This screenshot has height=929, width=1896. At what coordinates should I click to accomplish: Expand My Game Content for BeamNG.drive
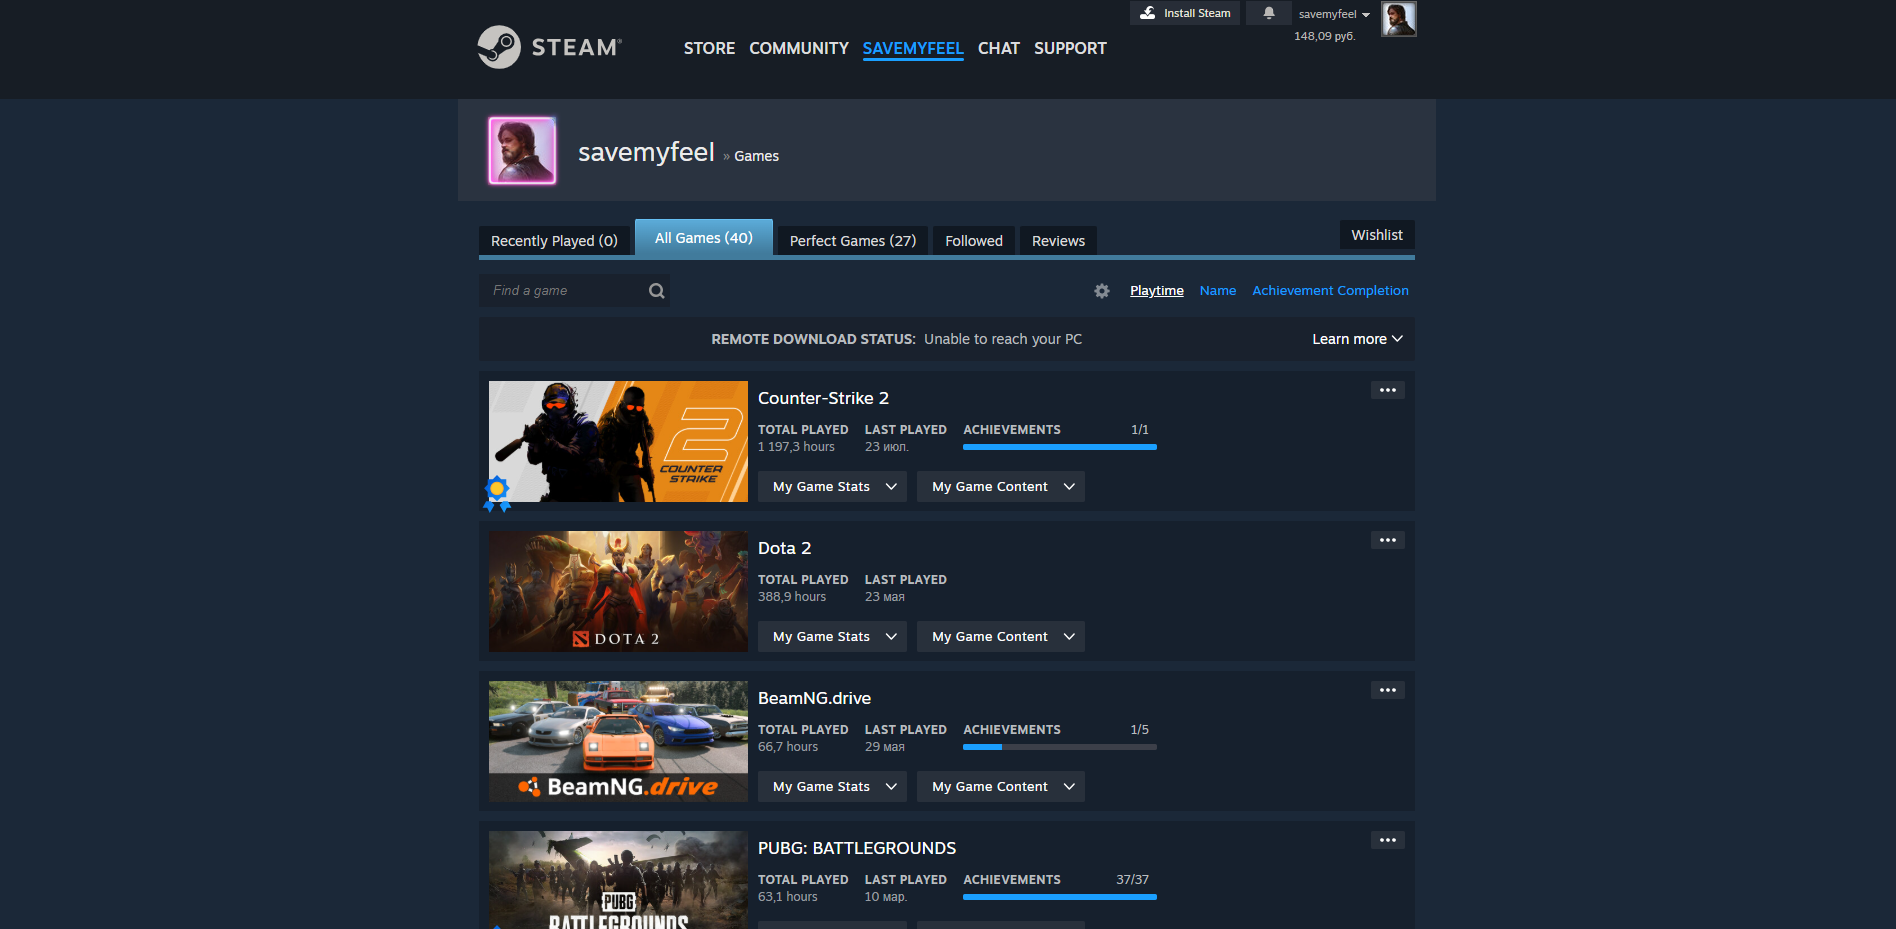tap(1001, 787)
